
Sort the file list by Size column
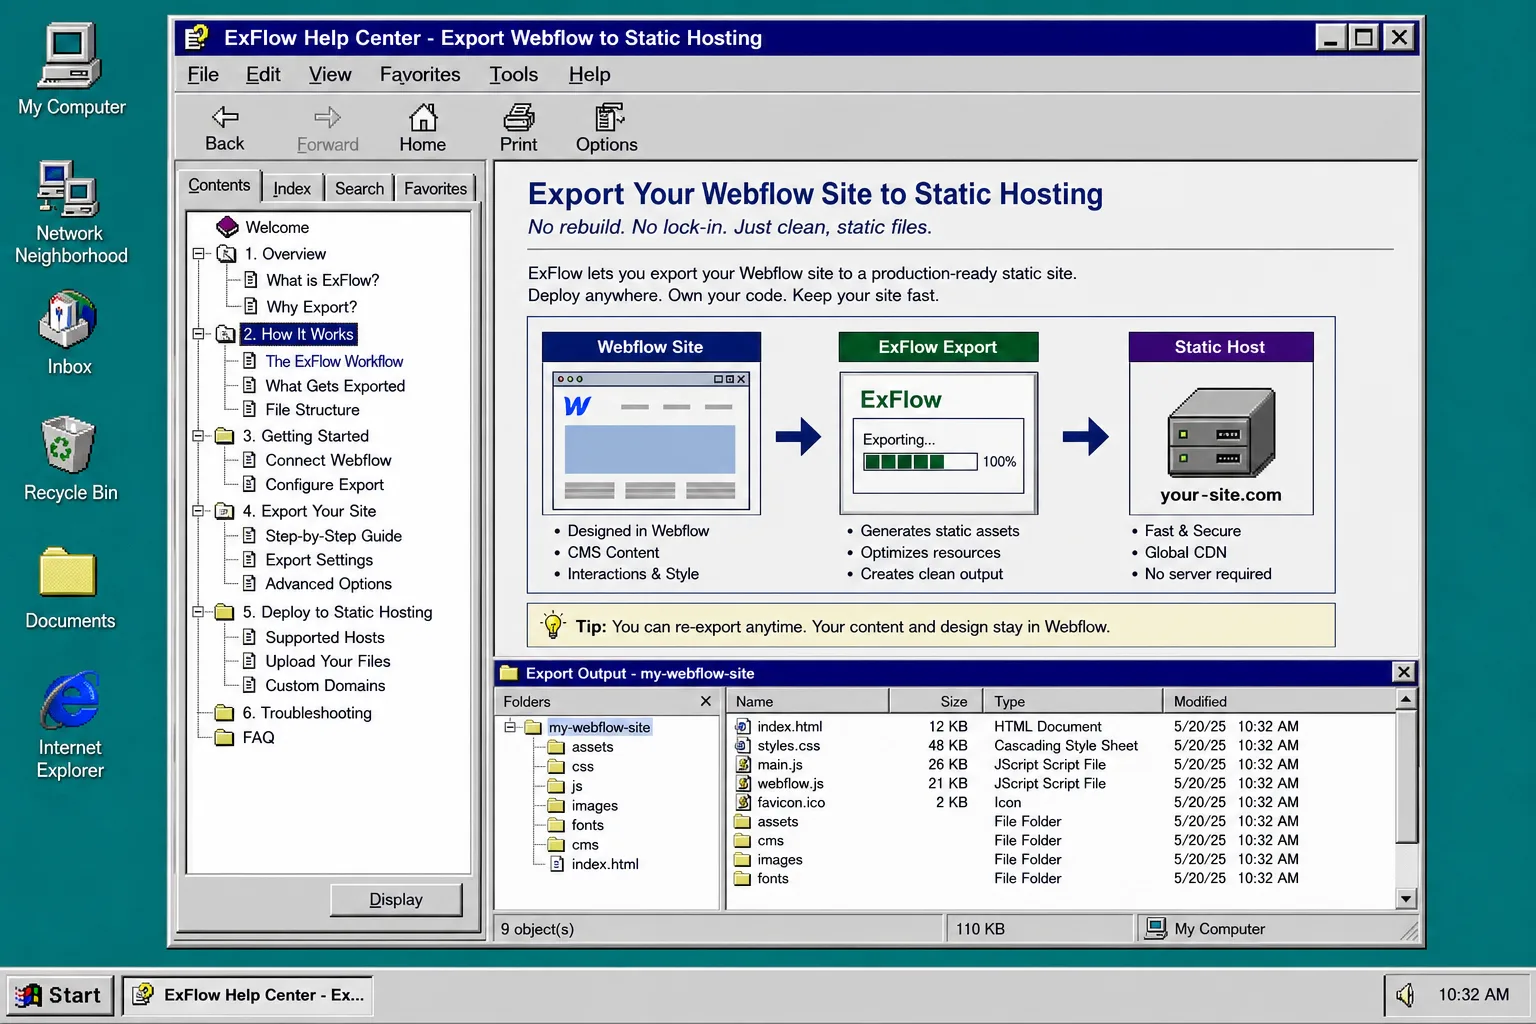(x=935, y=701)
